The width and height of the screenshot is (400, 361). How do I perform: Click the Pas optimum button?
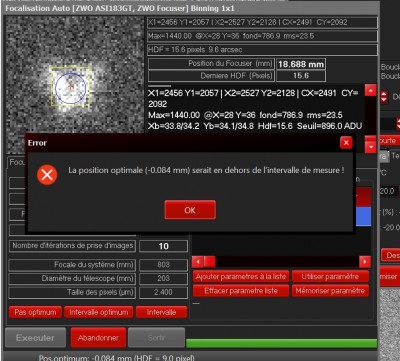35,312
